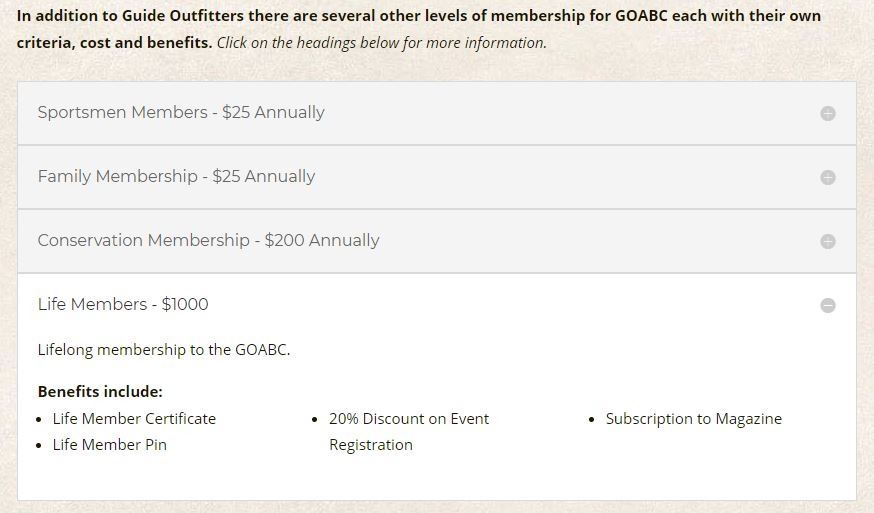Click the bold Guide Outfitters intro paragraph
Viewport: 874px width, 513px height.
pos(418,17)
